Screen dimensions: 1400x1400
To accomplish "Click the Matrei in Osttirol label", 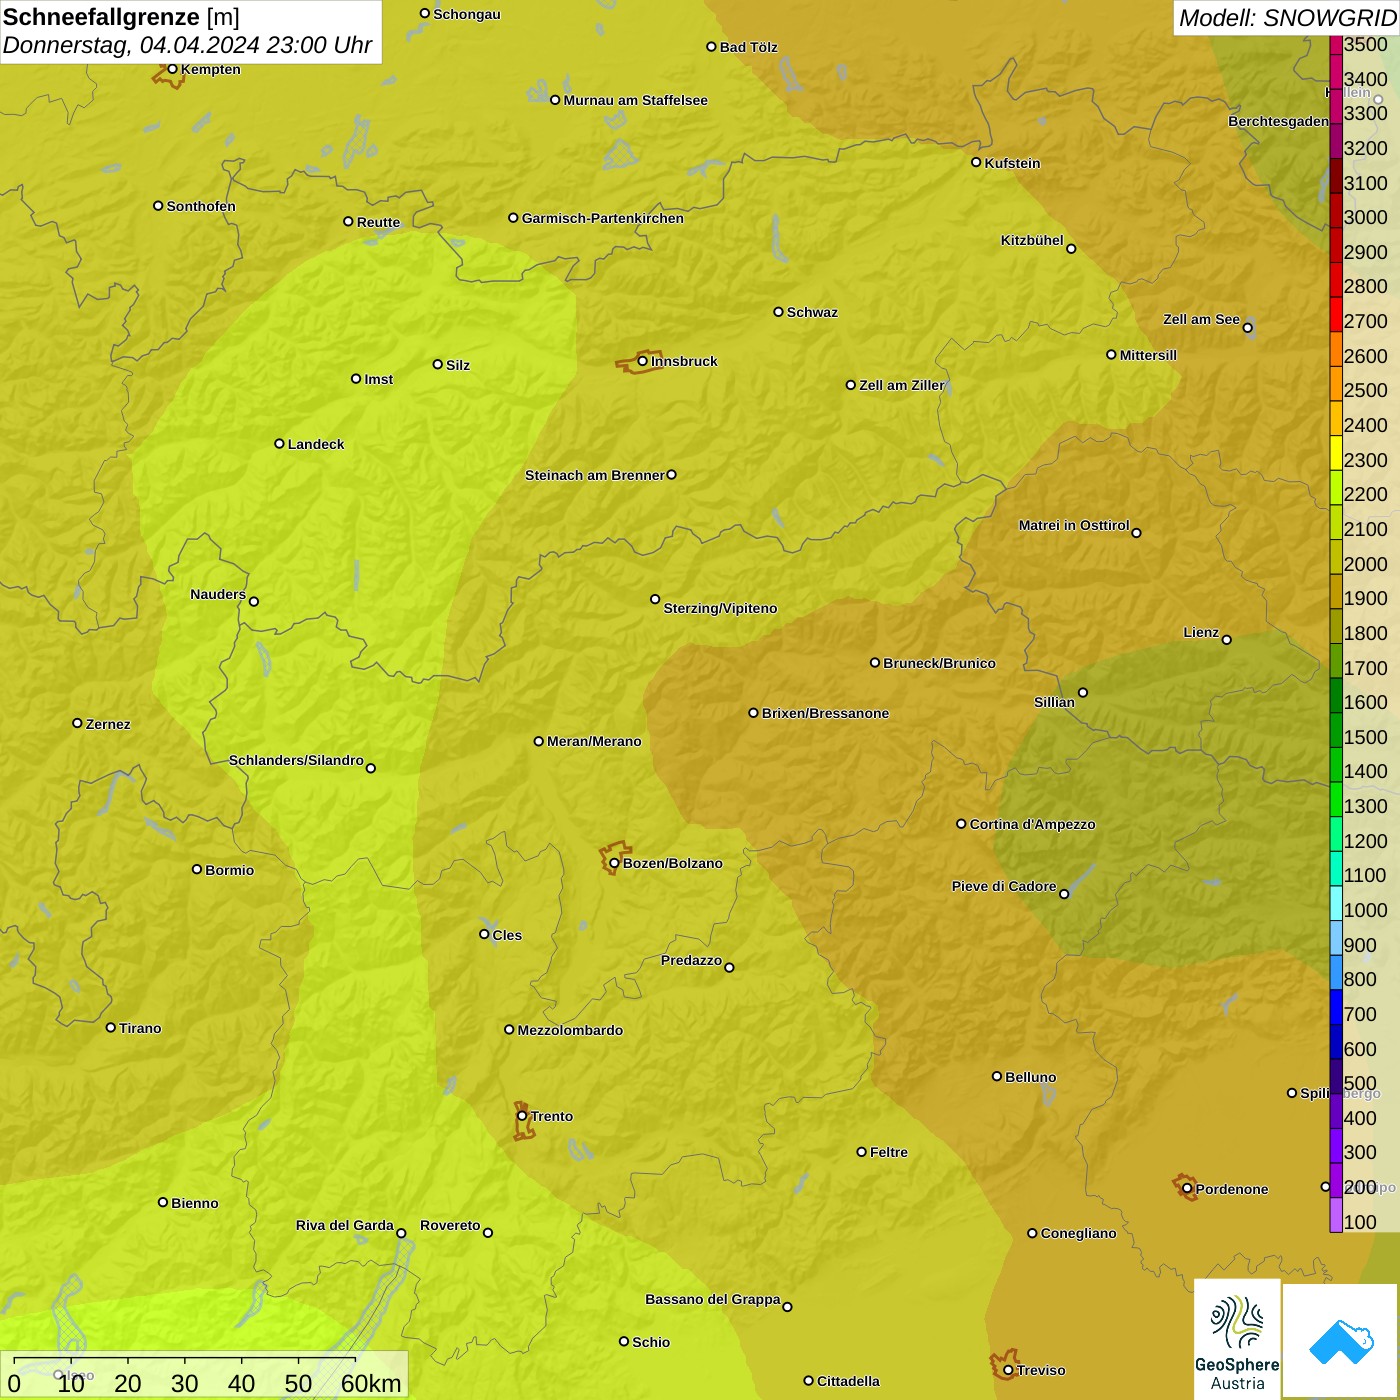I will coord(1074,525).
